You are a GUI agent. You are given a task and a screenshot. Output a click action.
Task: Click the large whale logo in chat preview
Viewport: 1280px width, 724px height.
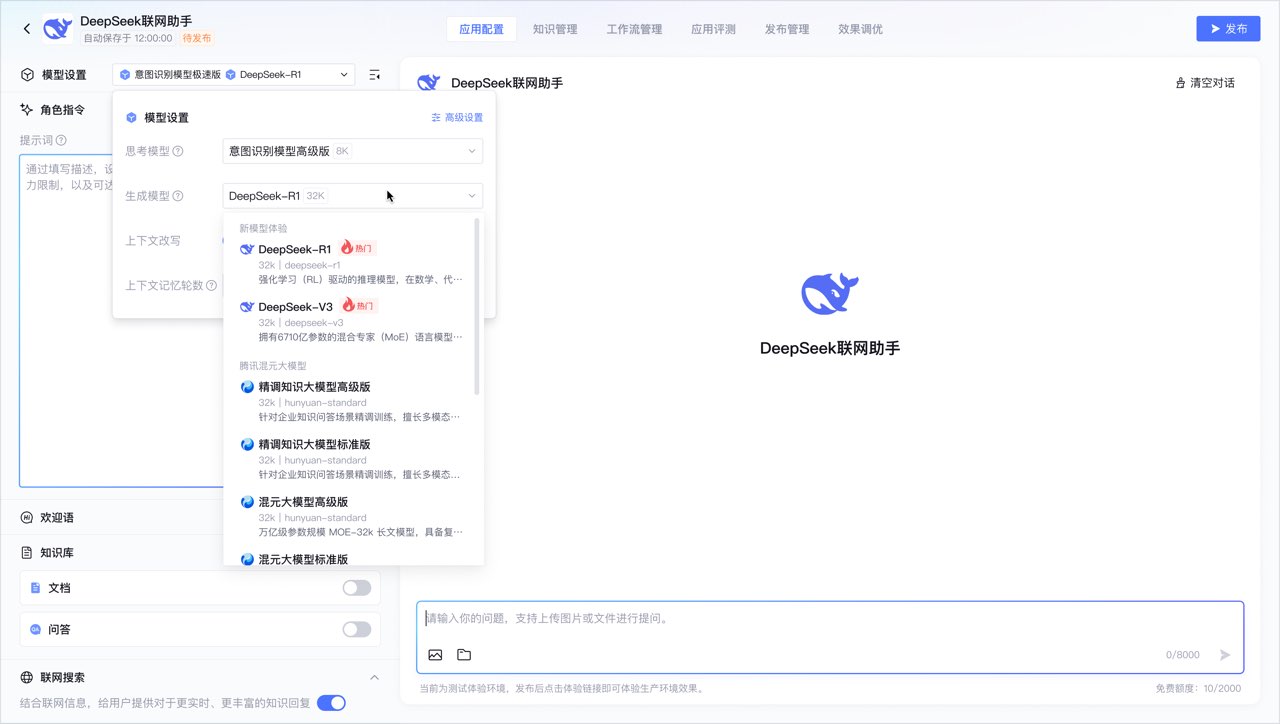tap(830, 293)
